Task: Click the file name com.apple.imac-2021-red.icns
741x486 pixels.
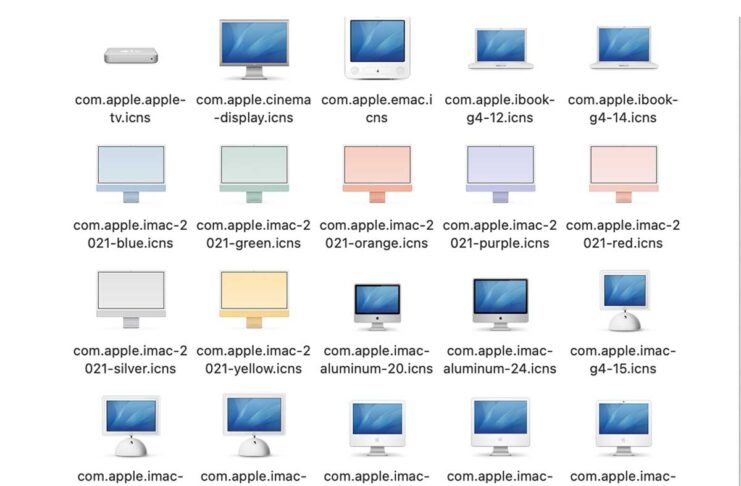Action: [623, 234]
